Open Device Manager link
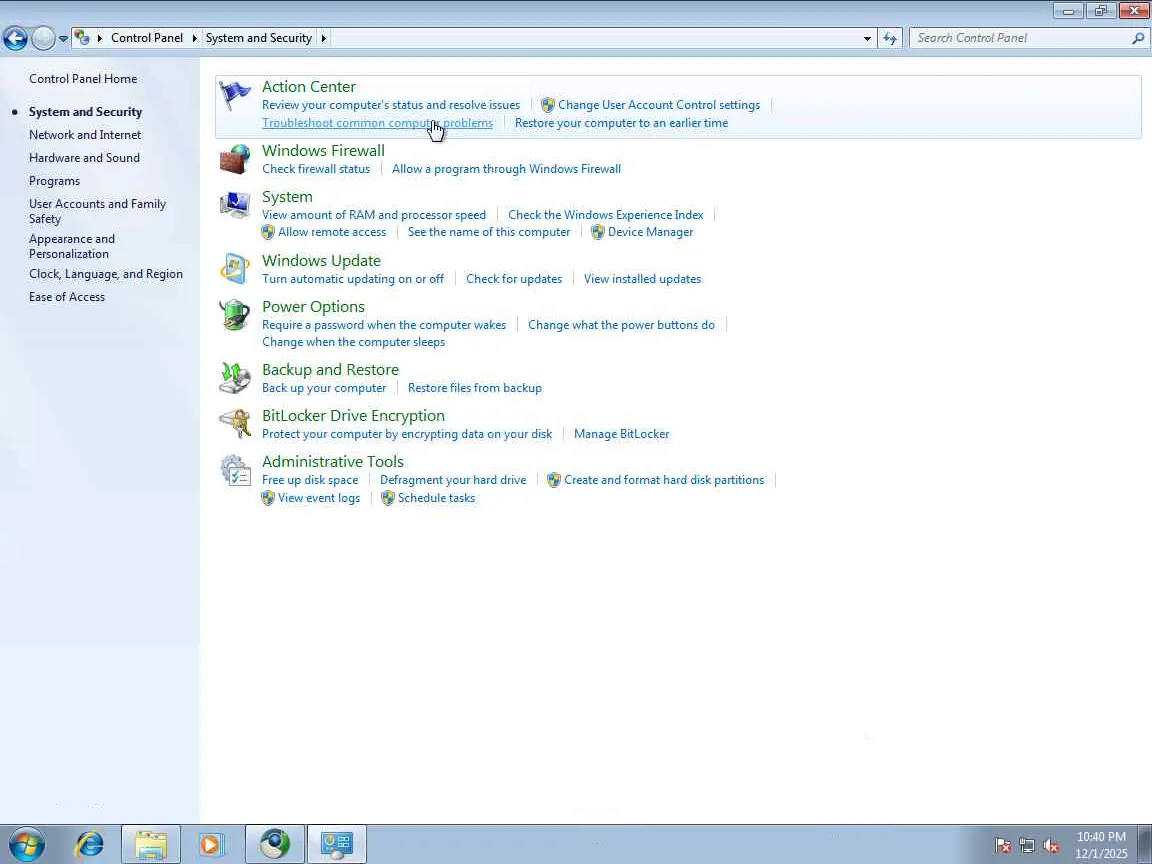Image resolution: width=1152 pixels, height=864 pixels. coord(650,231)
